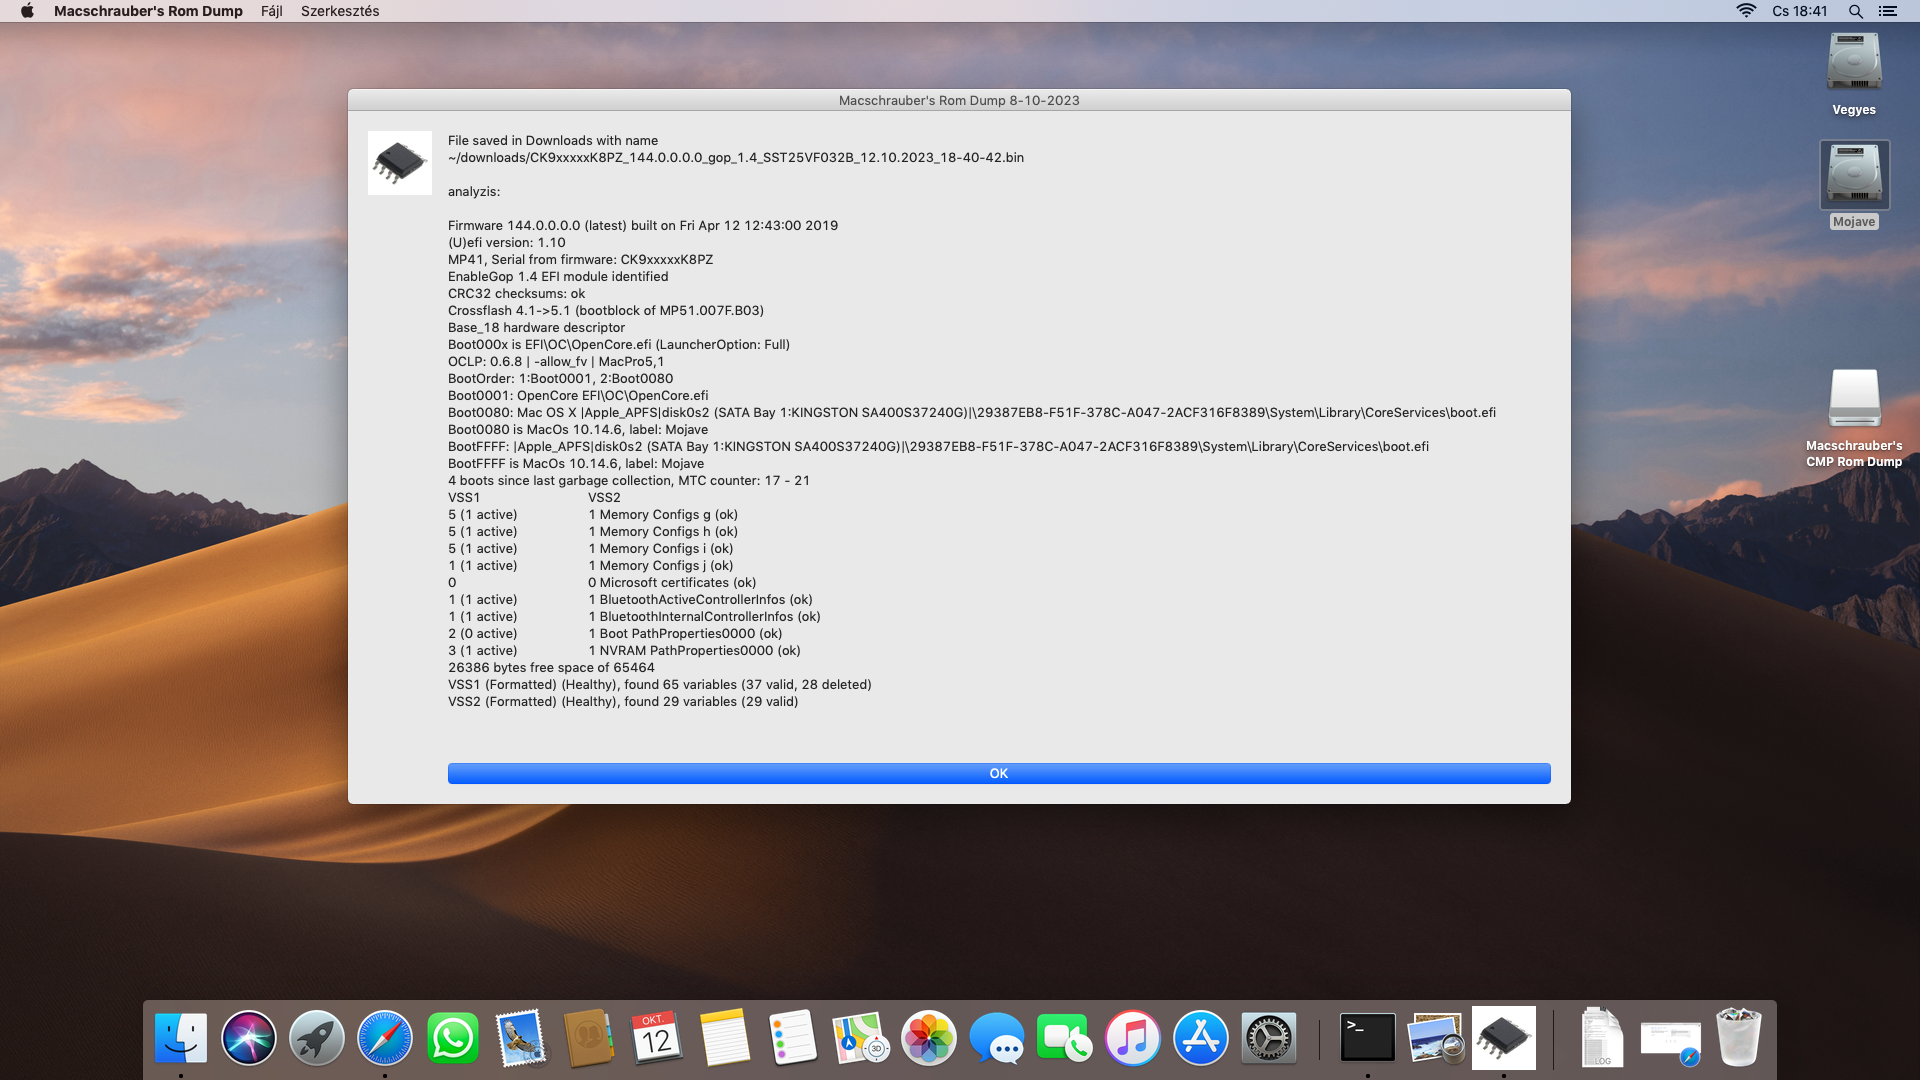This screenshot has width=1920, height=1080.
Task: Open the Apple menu
Action: click(27, 11)
